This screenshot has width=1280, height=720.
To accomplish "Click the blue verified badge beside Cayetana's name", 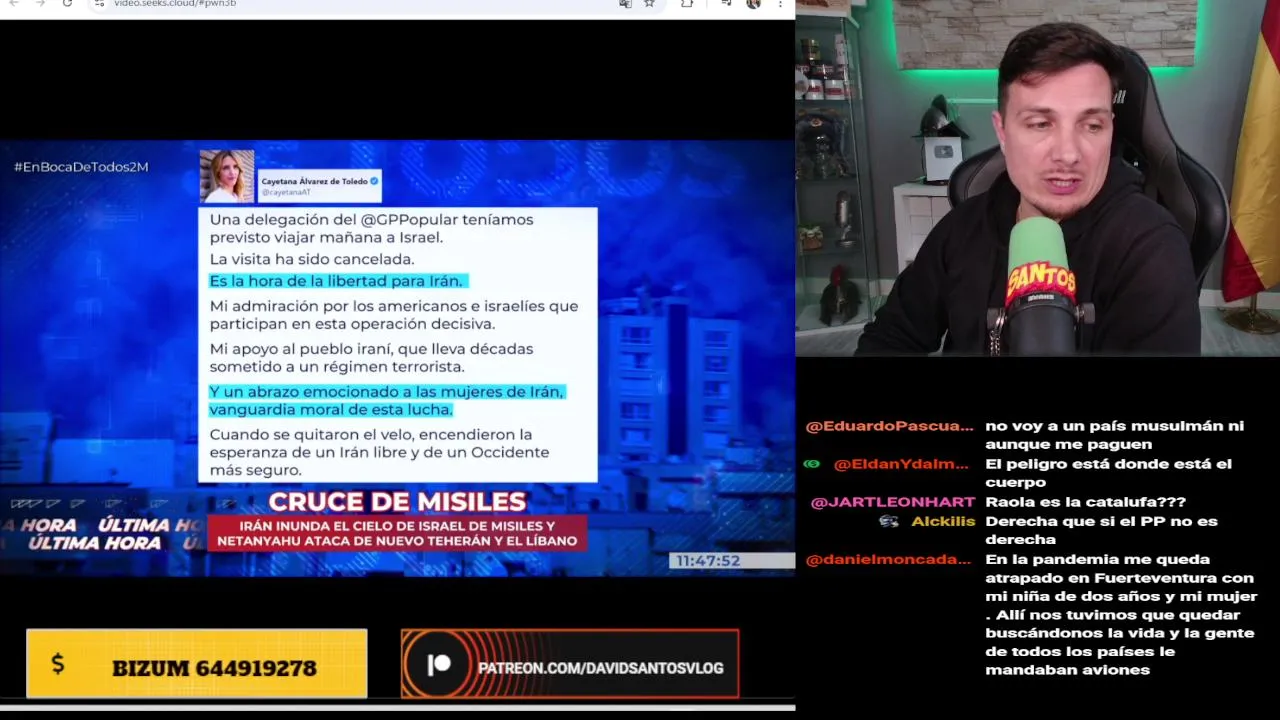I will coord(374,181).
